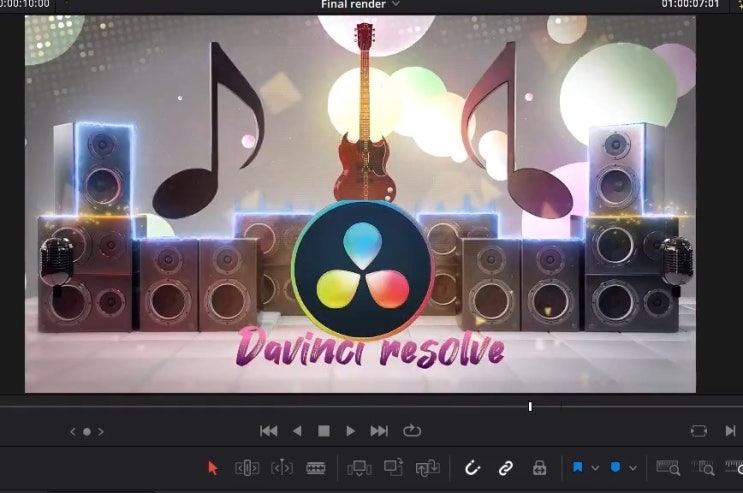Toggle timeline Snapping magnet
Screen dimensions: 743x493
472,468
